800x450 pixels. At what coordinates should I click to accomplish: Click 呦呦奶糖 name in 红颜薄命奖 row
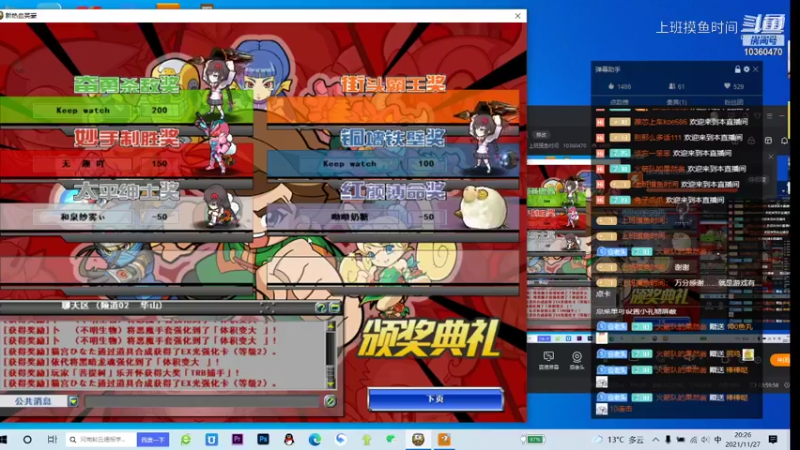(349, 217)
